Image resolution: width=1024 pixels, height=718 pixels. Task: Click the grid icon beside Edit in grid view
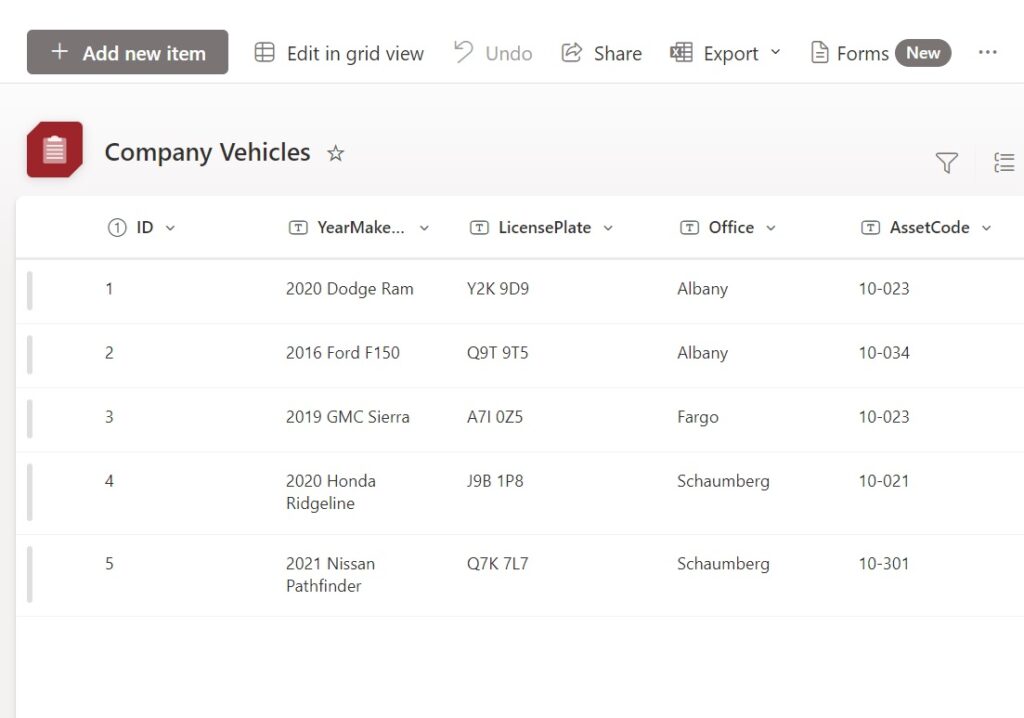click(264, 52)
